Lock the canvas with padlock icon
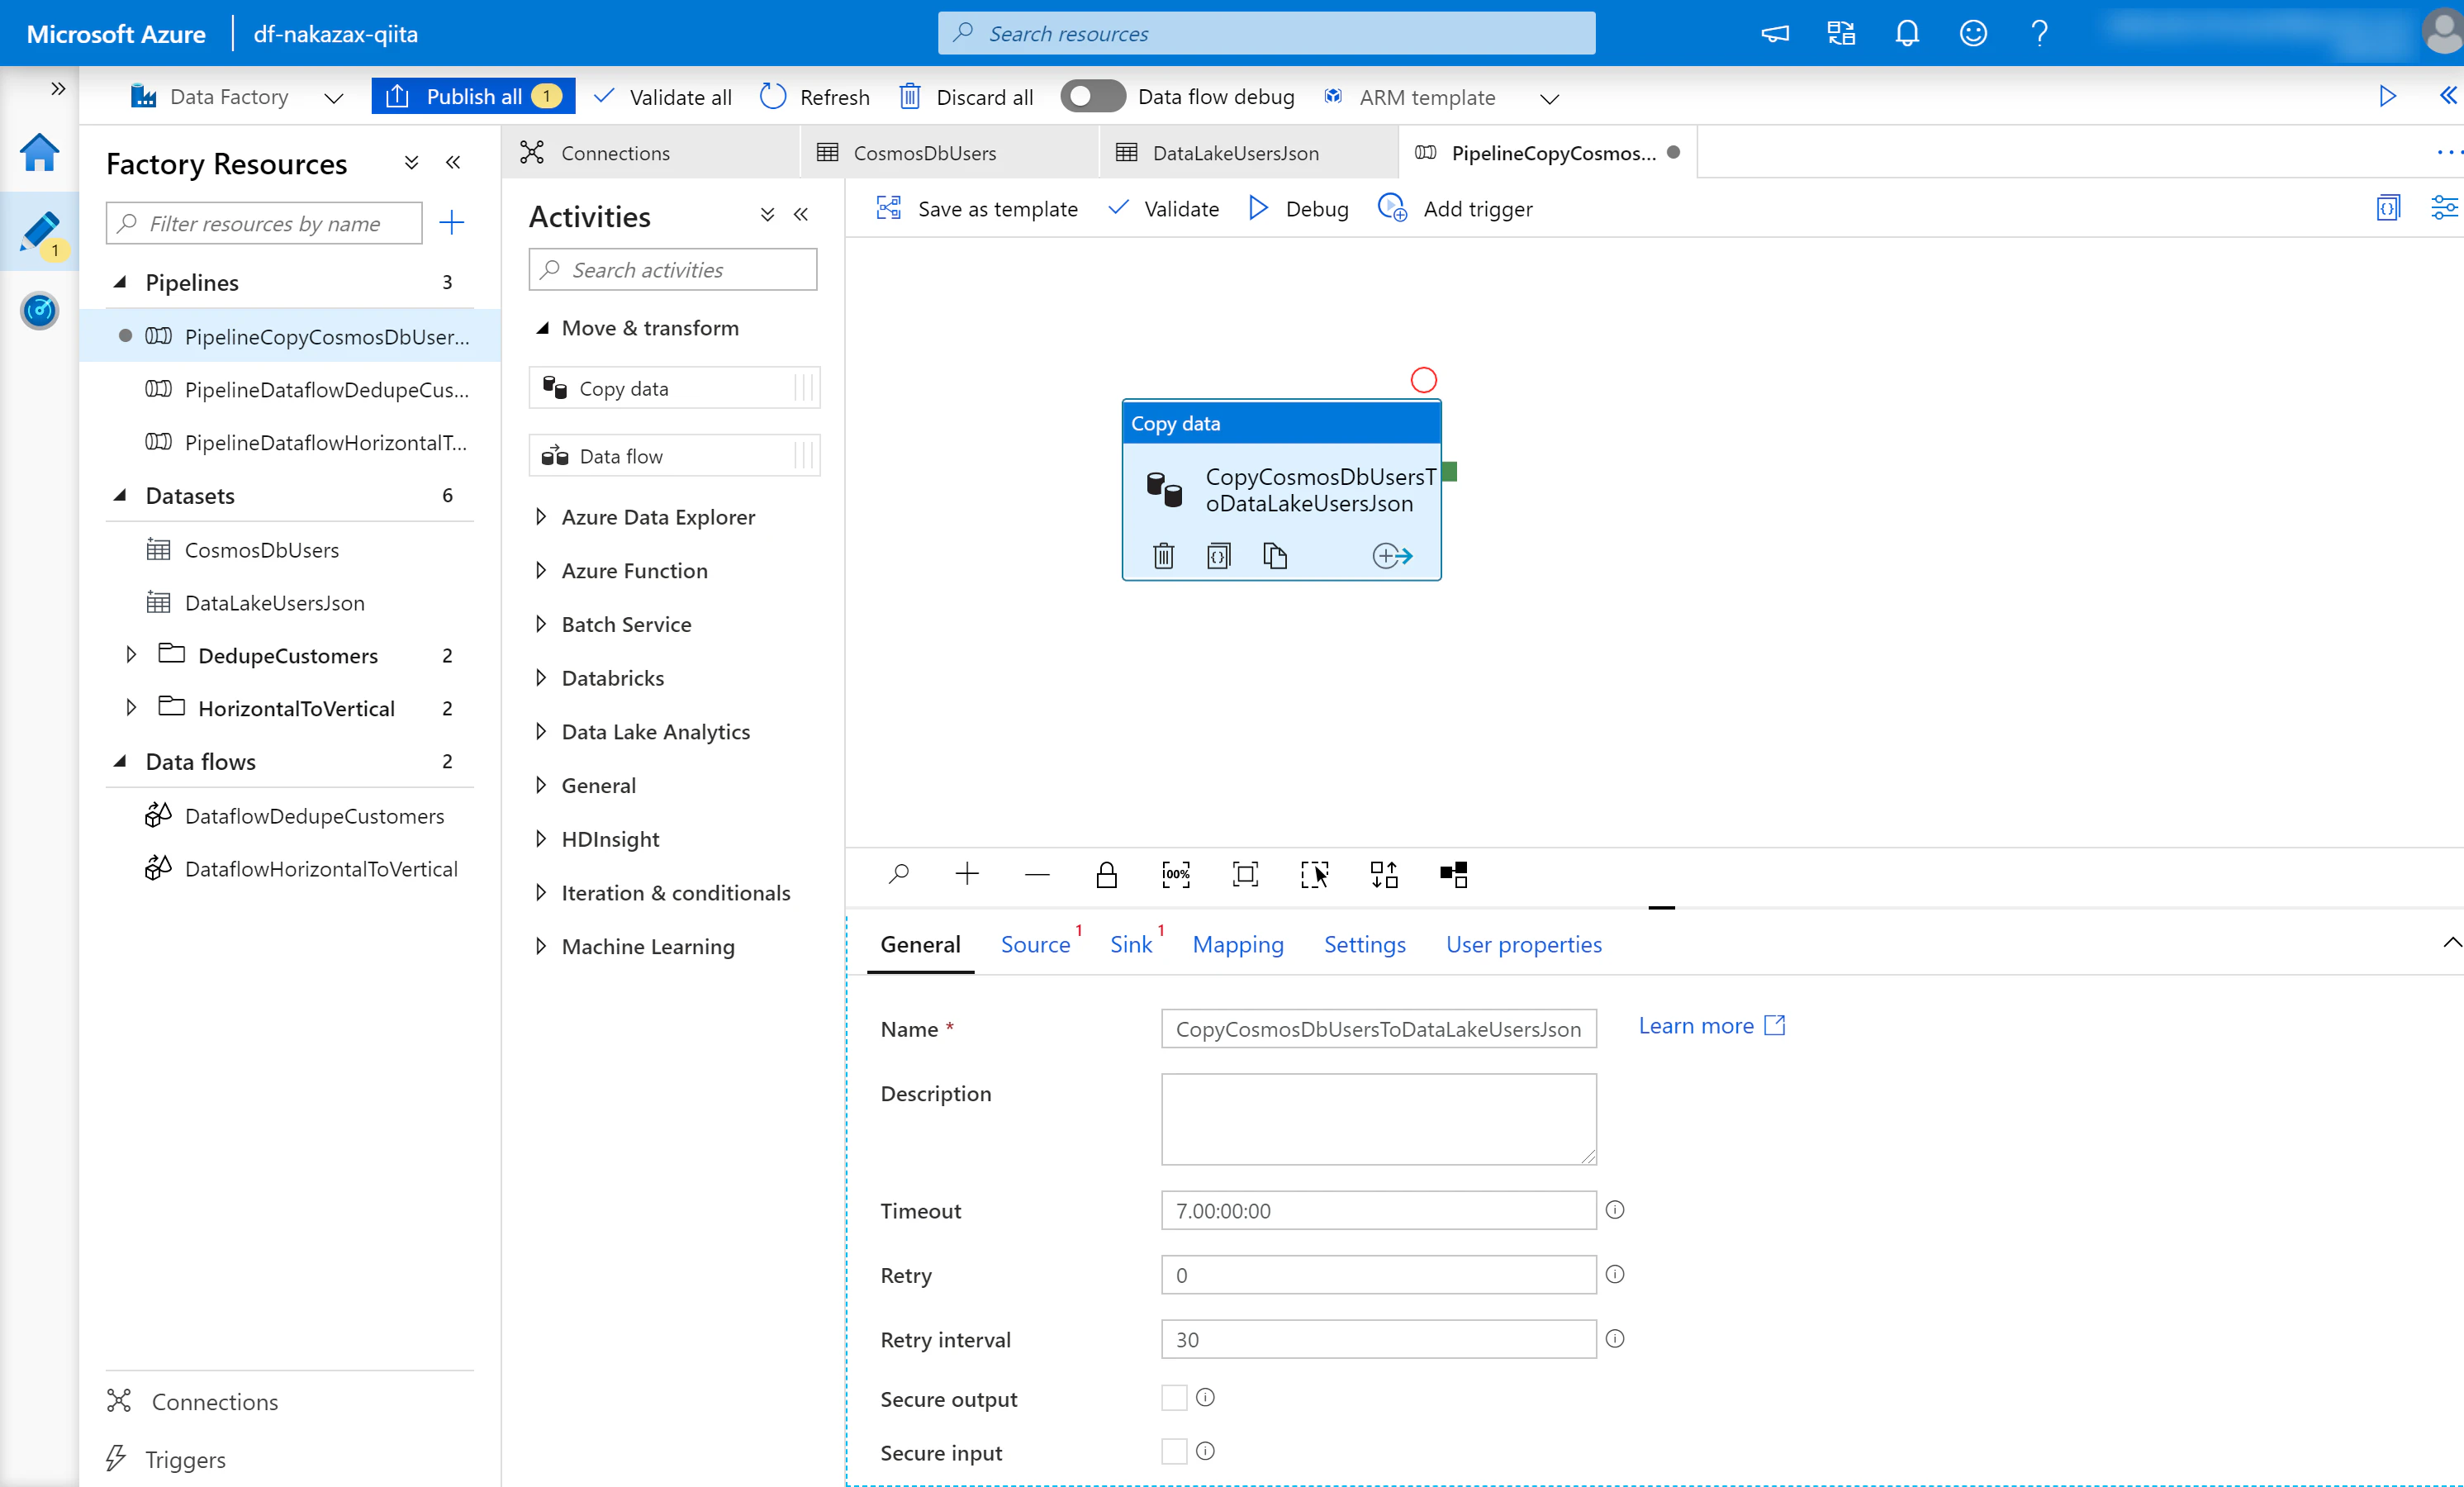Viewport: 2464px width, 1487px height. (x=1106, y=875)
